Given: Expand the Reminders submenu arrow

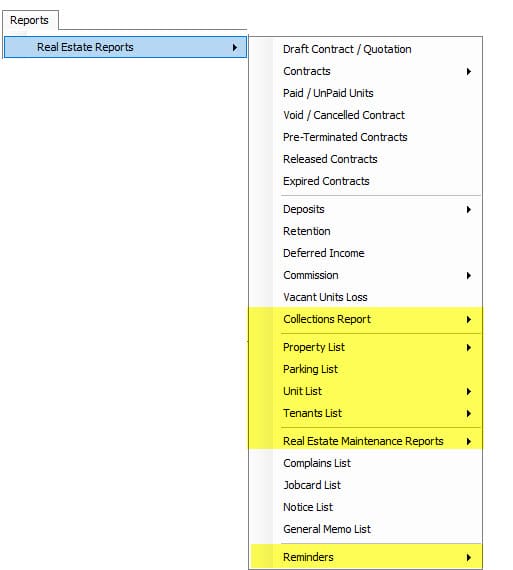Looking at the screenshot, I should point(469,557).
